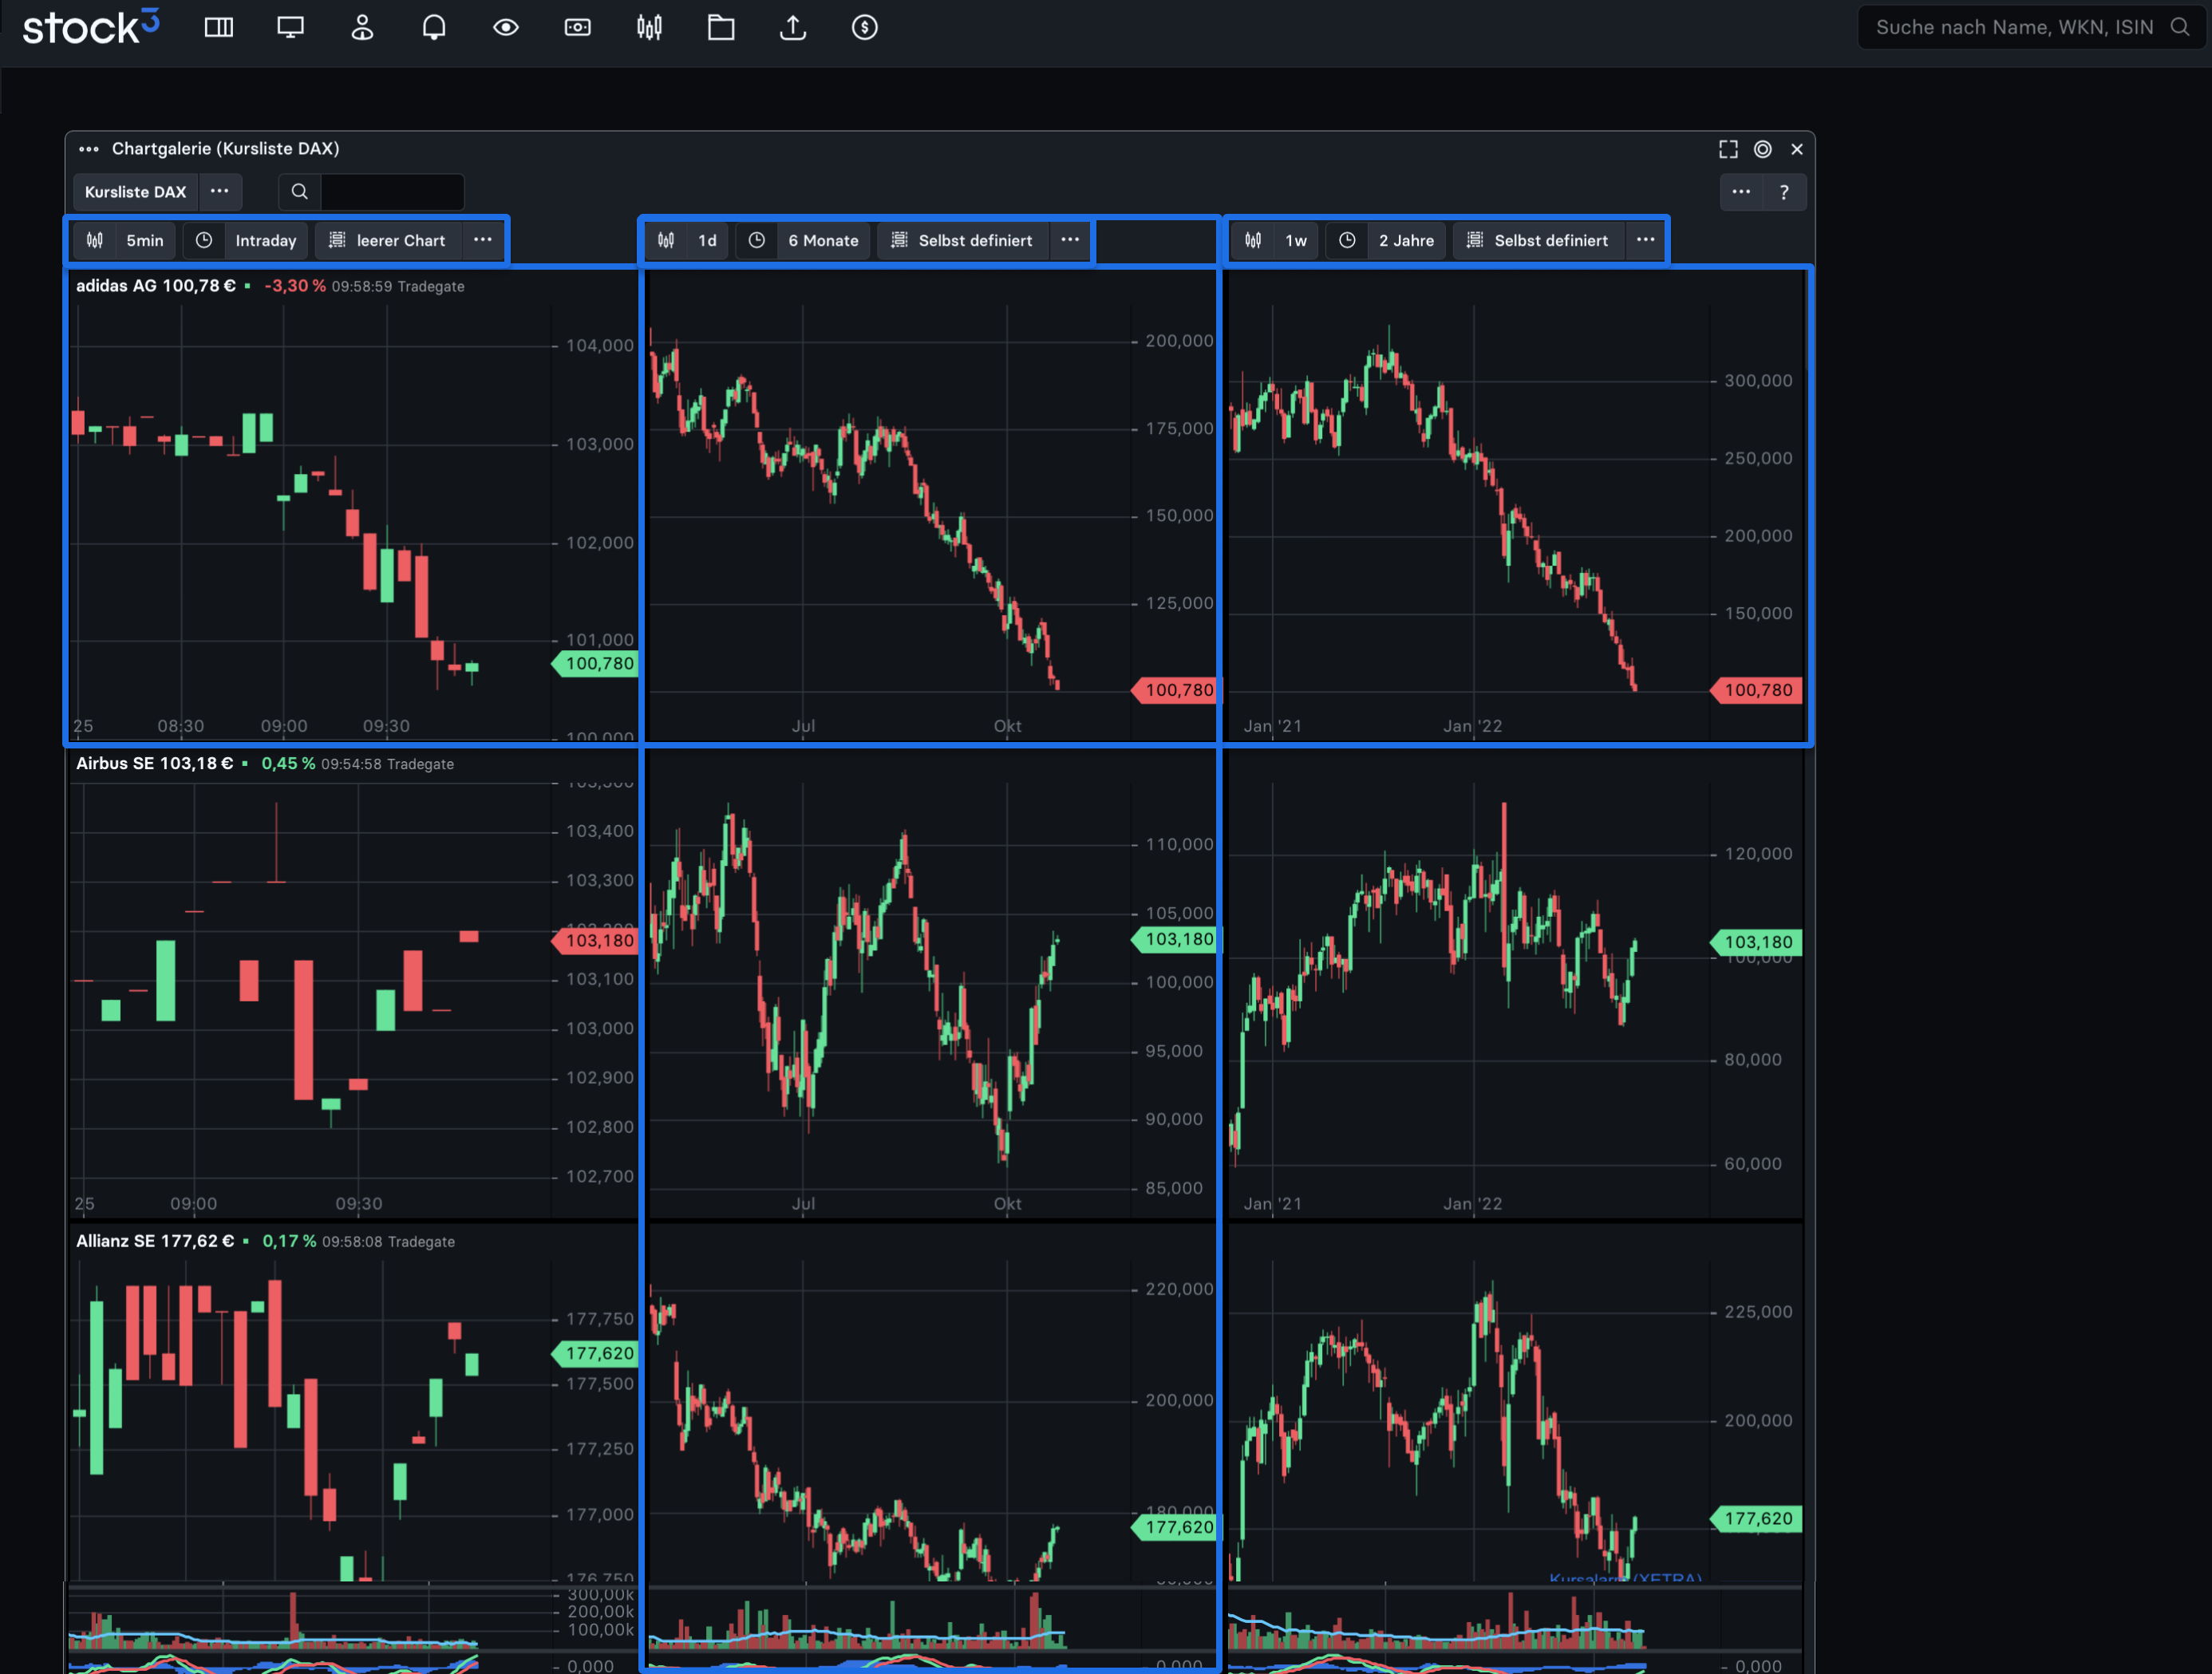Open the Chartgalerie widget settings target icon
This screenshot has height=1674, width=2212.
[x=1763, y=149]
